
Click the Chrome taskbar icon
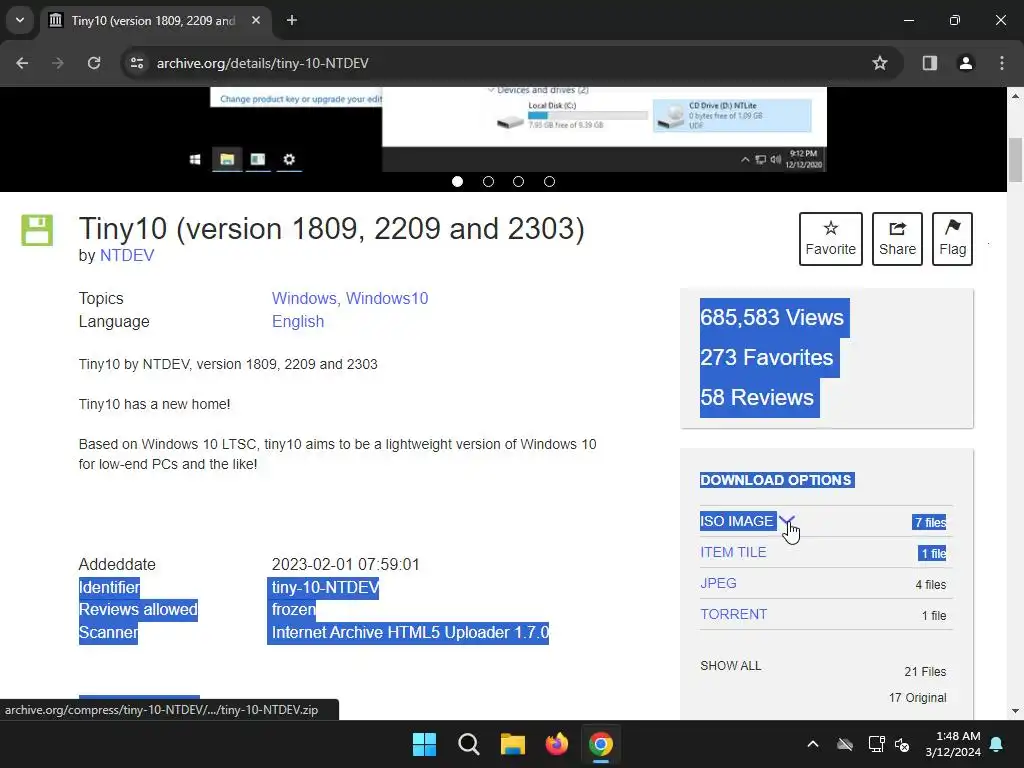point(601,744)
